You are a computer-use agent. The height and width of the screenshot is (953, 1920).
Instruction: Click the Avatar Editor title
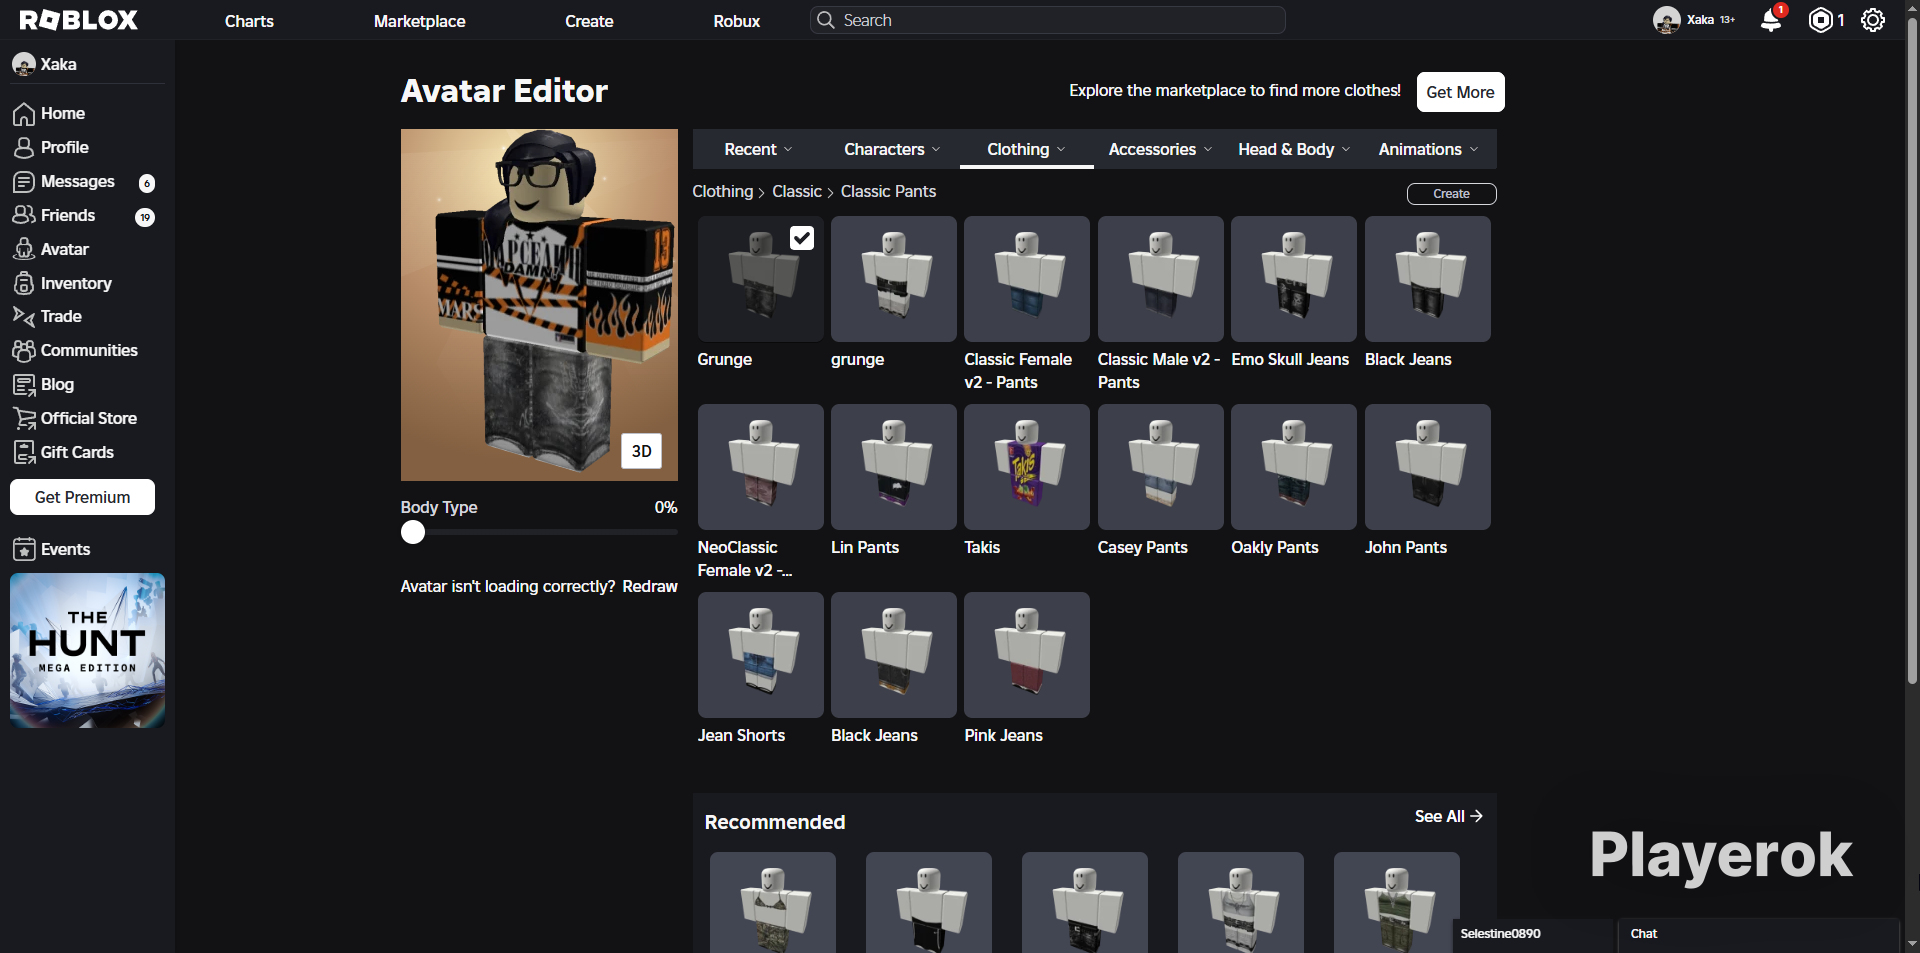(x=504, y=91)
